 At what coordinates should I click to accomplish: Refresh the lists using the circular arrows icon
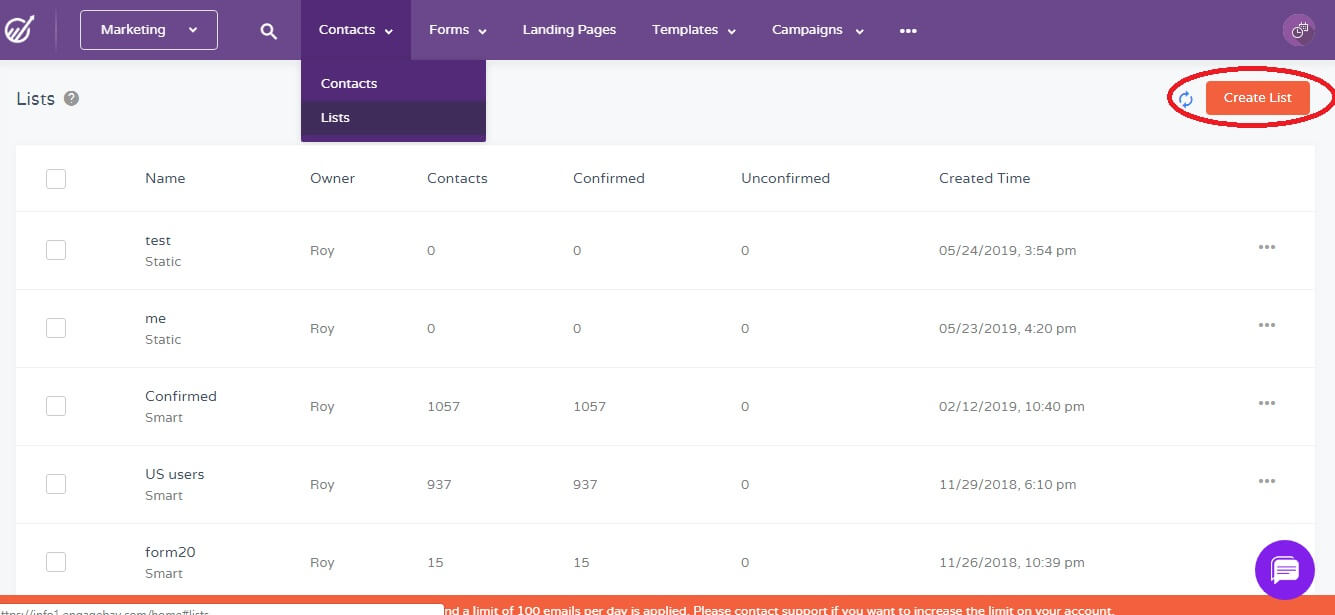point(1186,100)
